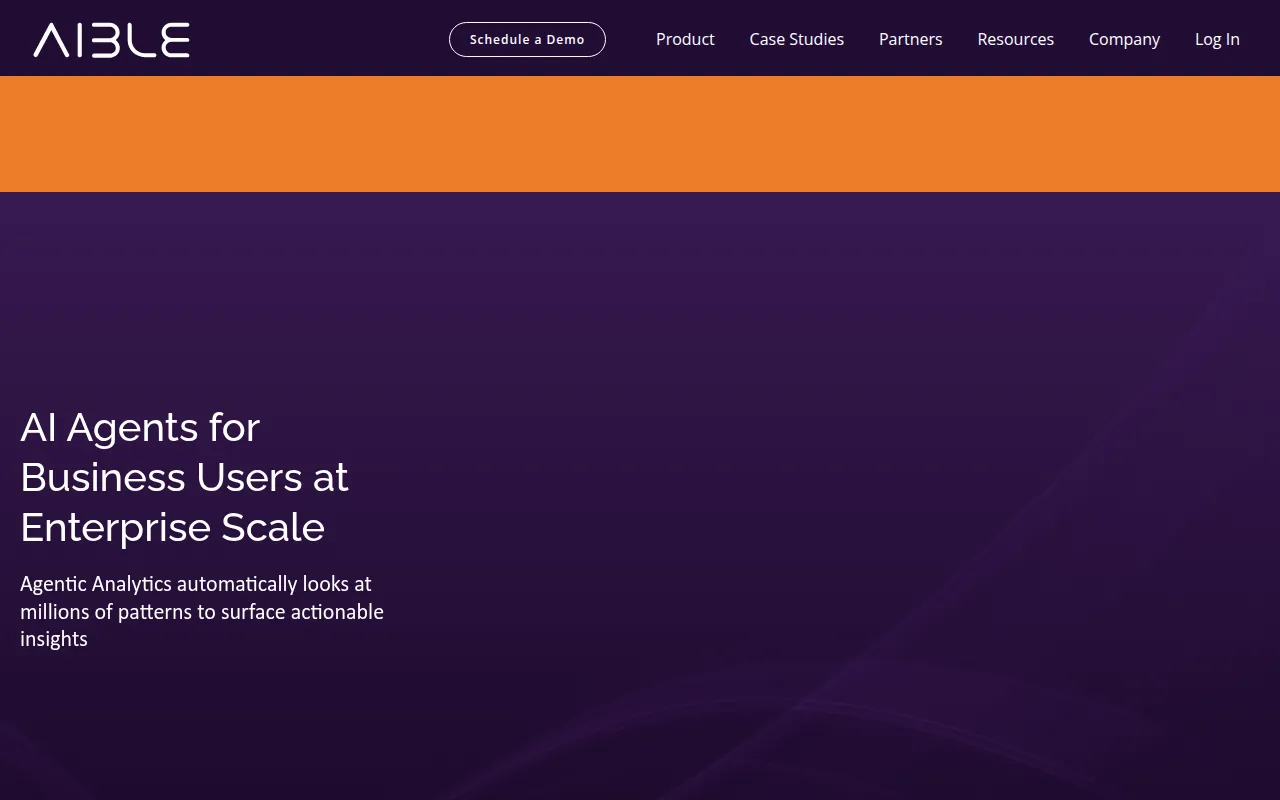Open the Resources menu
Image resolution: width=1280 pixels, height=800 pixels.
point(1016,39)
